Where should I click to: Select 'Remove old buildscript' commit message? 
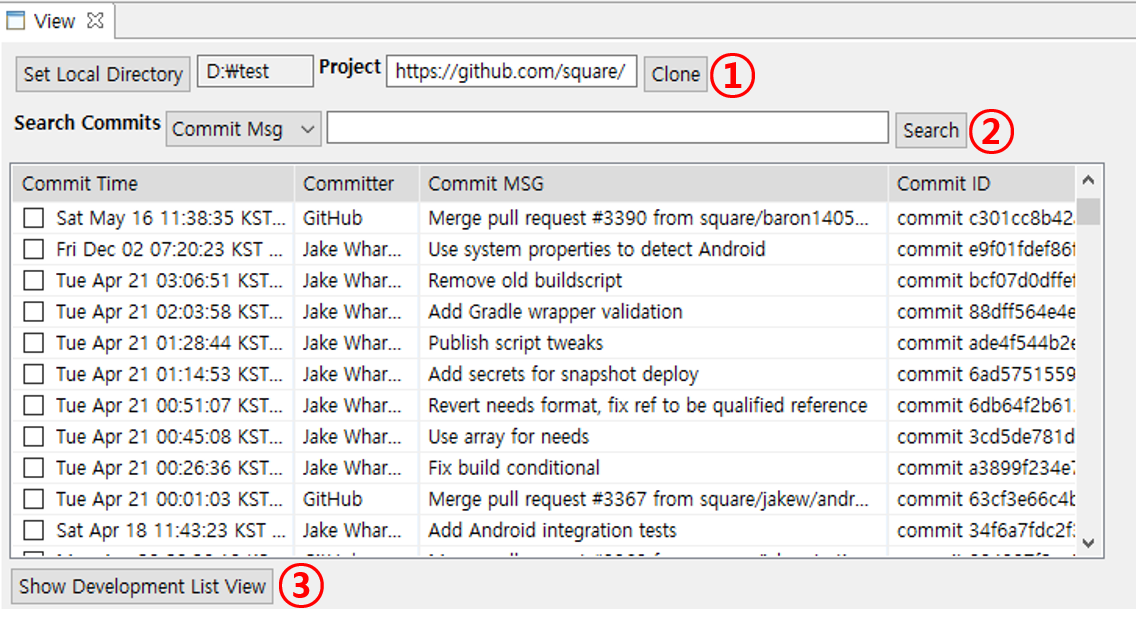point(525,280)
